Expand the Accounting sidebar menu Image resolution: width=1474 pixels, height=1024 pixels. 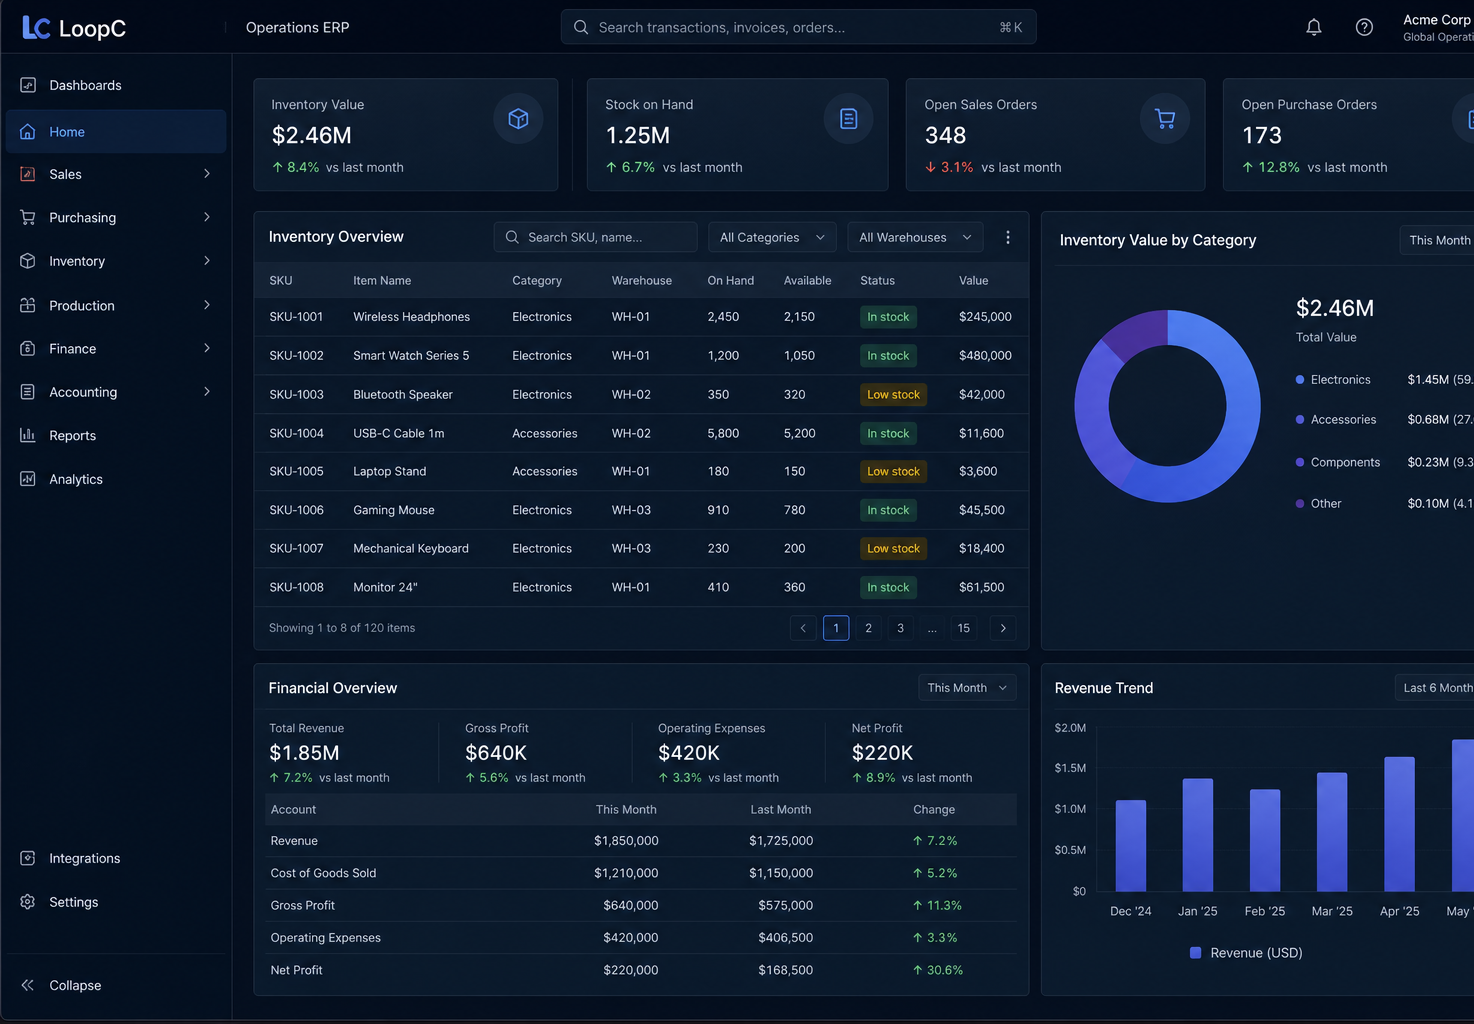tap(207, 392)
